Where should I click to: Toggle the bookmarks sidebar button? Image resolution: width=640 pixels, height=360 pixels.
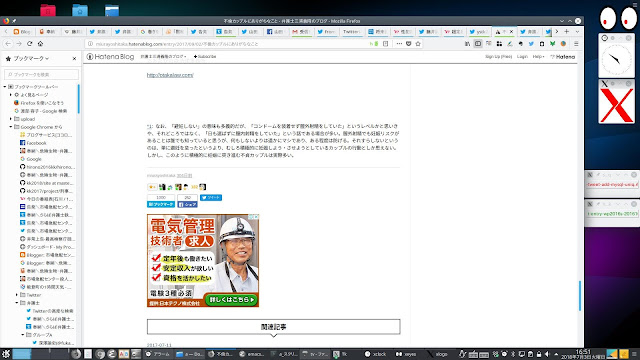(478, 44)
